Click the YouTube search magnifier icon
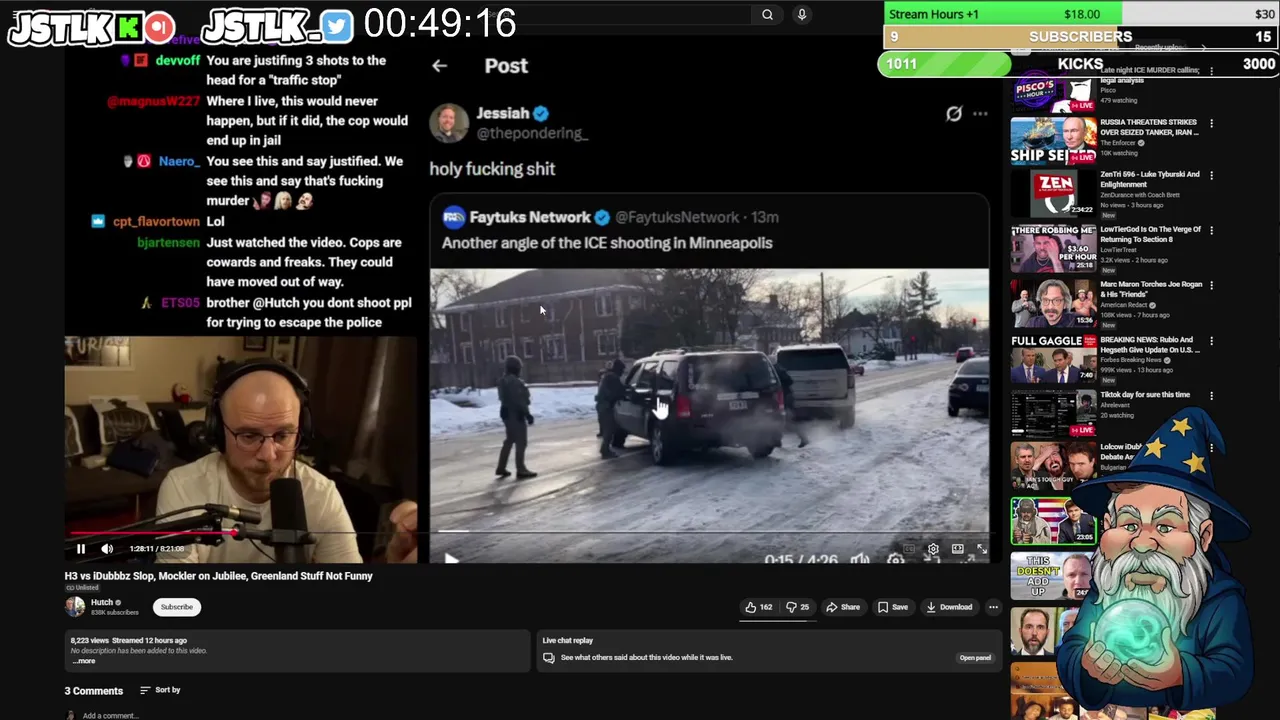 767,14
